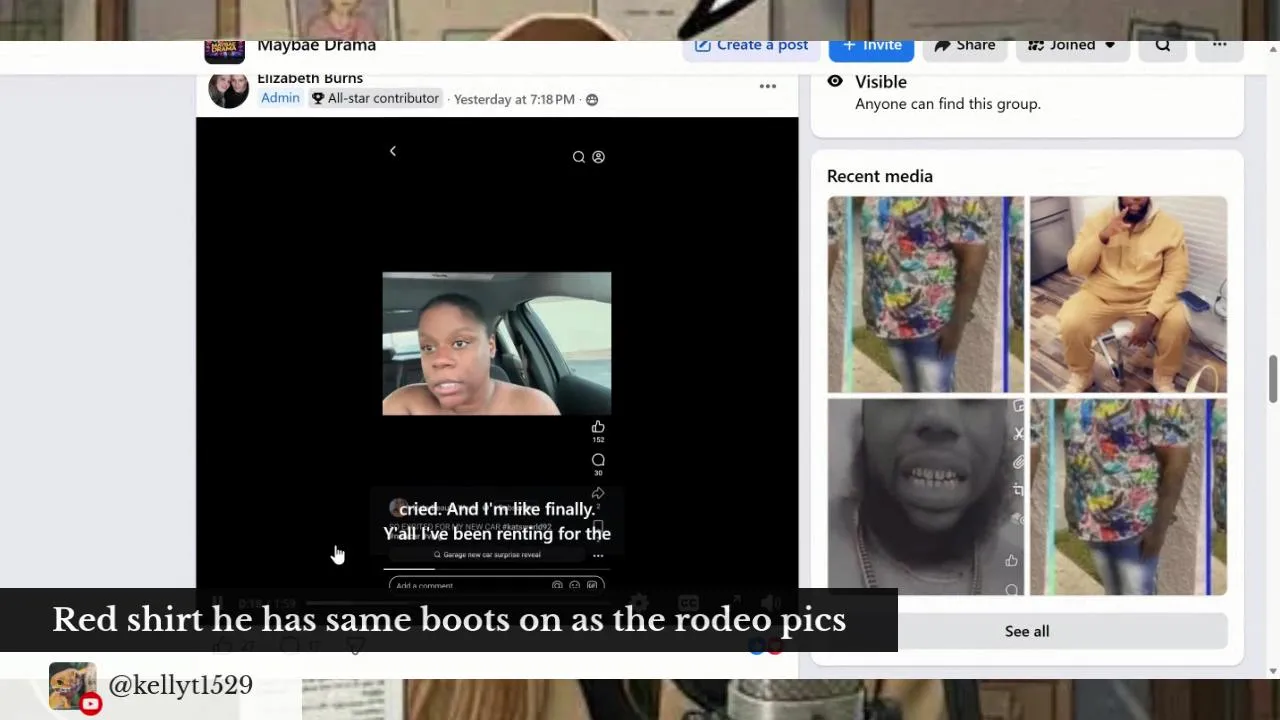The height and width of the screenshot is (720, 1280).
Task: Open bottom-right colorful shirt media thumbnail
Action: pyautogui.click(x=1129, y=497)
